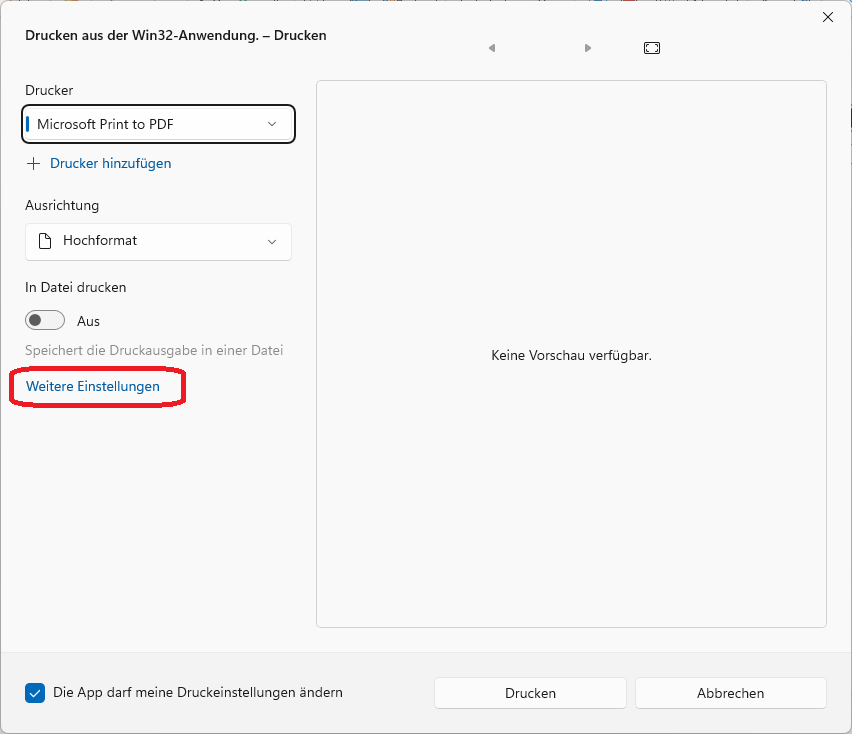Image resolution: width=852 pixels, height=734 pixels.
Task: Click the Speichert die Druckausgabe description text
Action: [x=154, y=351]
